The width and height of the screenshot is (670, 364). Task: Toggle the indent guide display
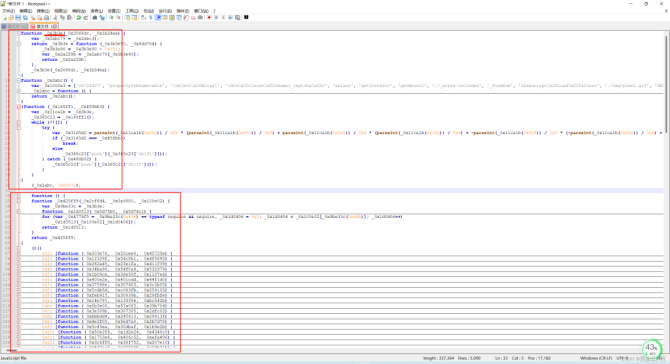point(158,18)
